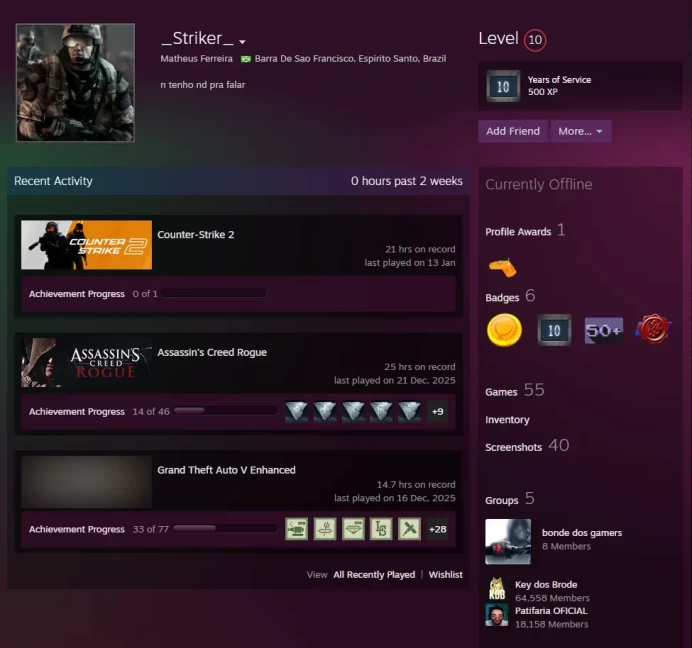Open the bonde dos gamers group avatar
This screenshot has width=692, height=648.
508,542
